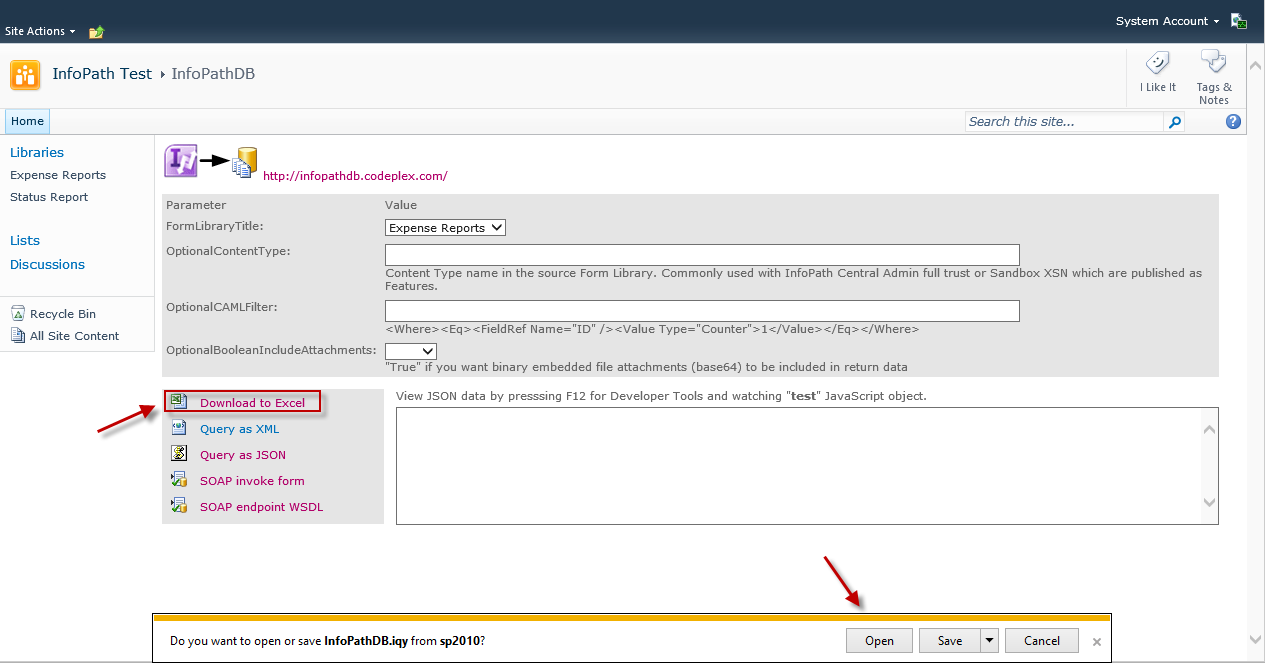Click the text area scroll down arrow
The image size is (1265, 663).
pyautogui.click(x=1209, y=502)
